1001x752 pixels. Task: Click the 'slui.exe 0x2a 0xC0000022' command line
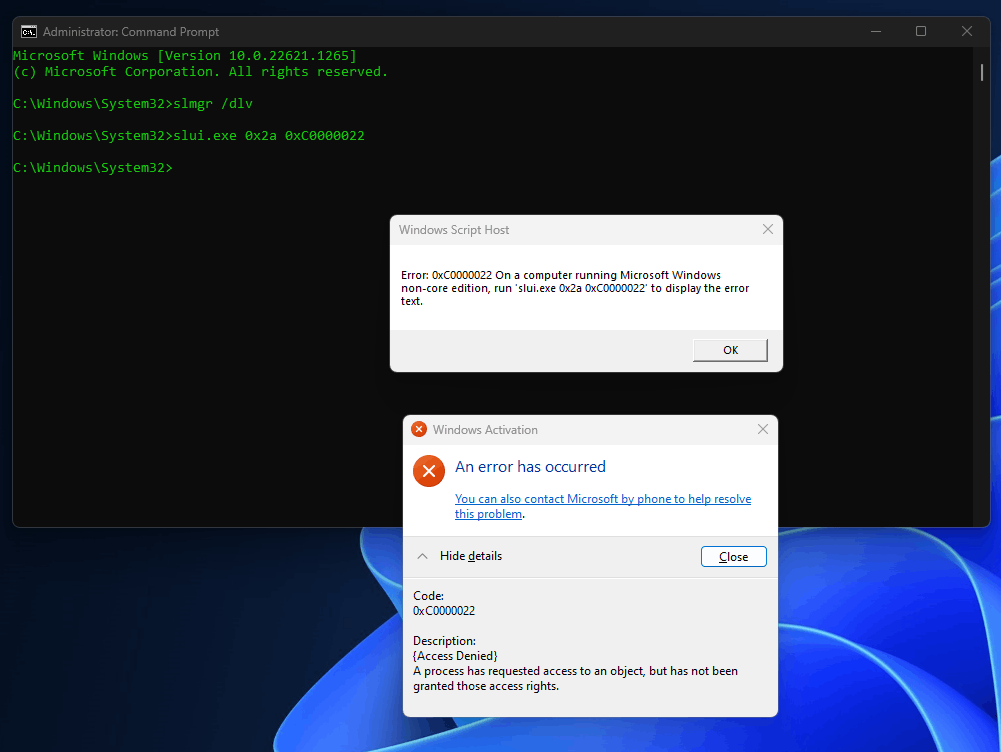[x=189, y=135]
